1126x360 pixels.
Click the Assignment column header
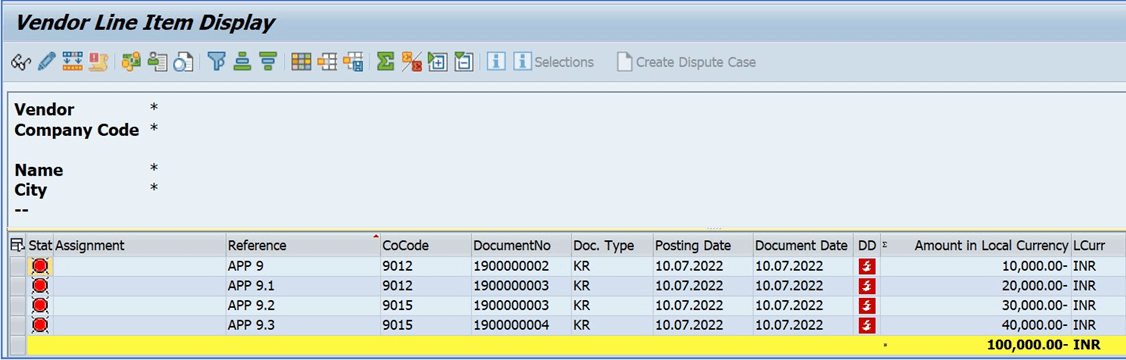click(x=139, y=246)
